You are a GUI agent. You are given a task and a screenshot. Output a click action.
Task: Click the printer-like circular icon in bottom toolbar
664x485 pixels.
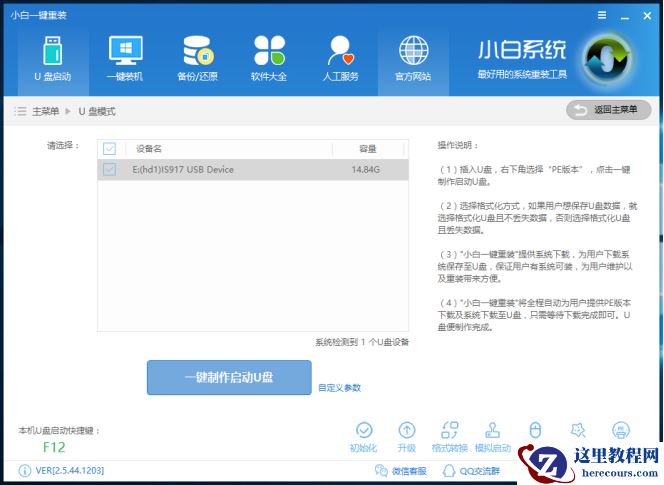click(621, 430)
